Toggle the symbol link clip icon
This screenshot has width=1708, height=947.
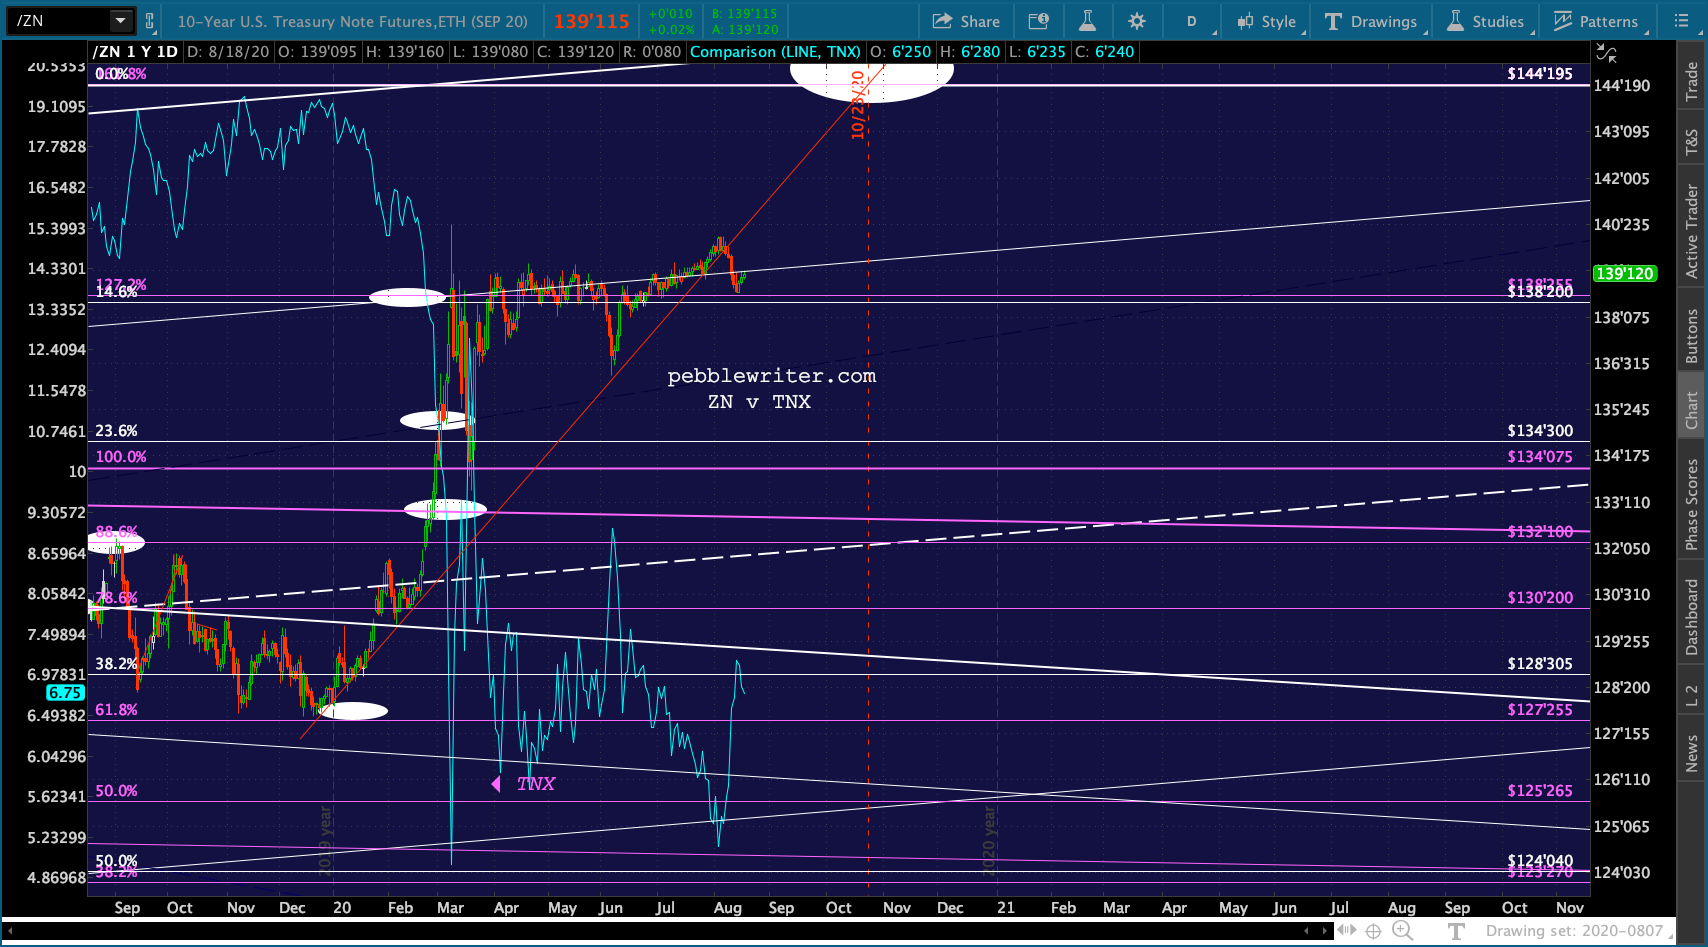(x=149, y=21)
